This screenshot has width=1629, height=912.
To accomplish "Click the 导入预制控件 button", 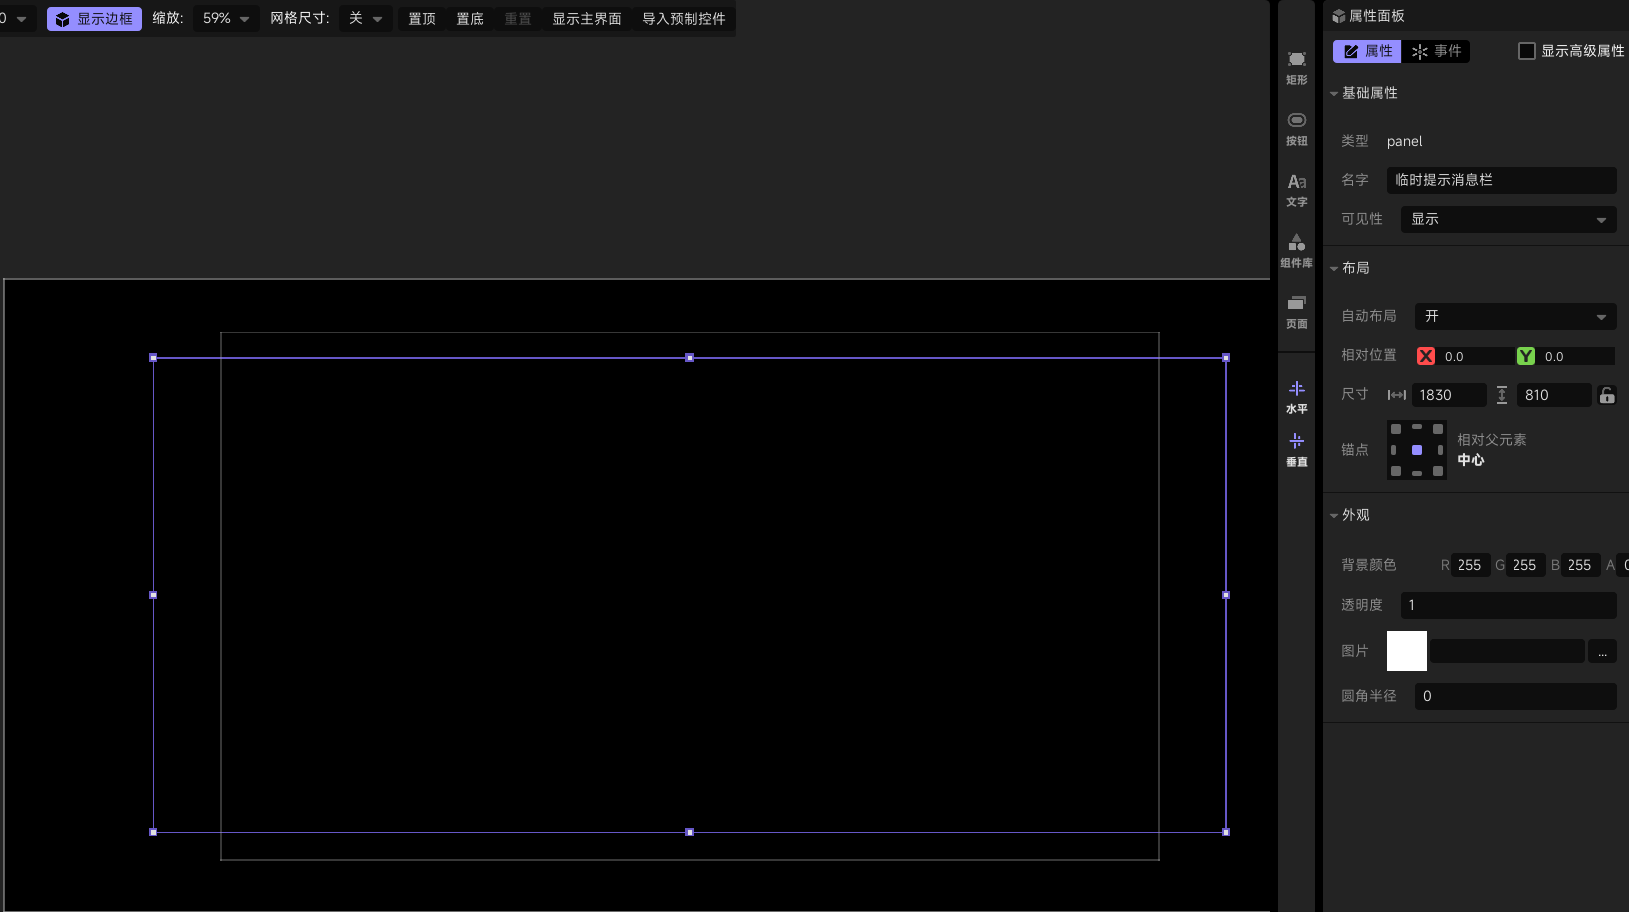I will pos(684,19).
